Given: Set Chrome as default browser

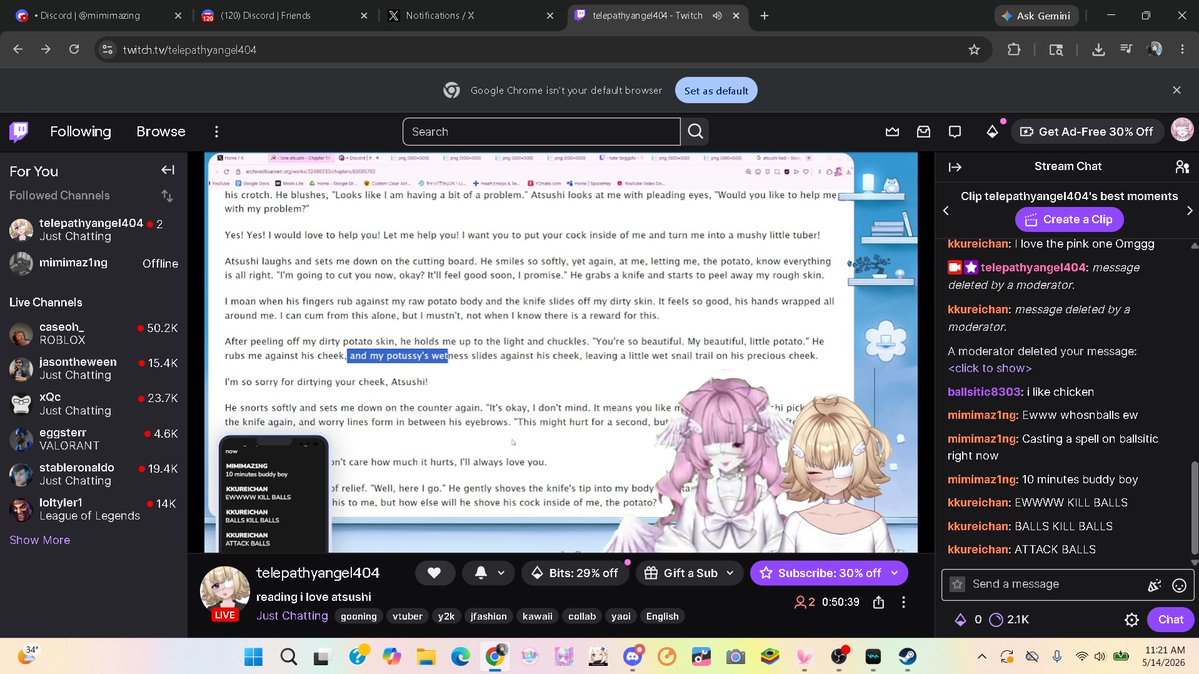Looking at the screenshot, I should tap(716, 90).
